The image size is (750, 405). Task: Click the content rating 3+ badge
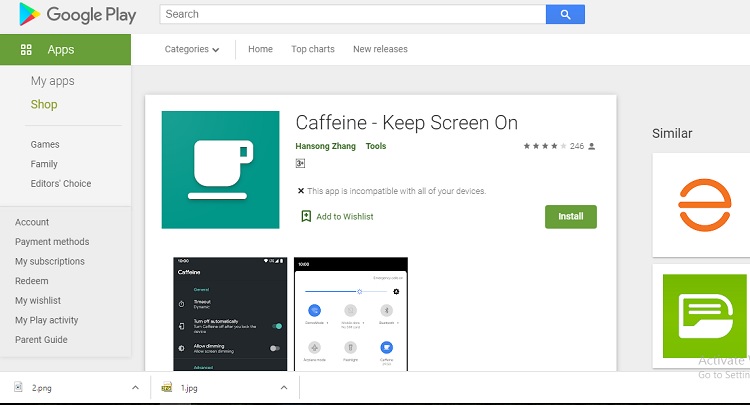click(300, 164)
